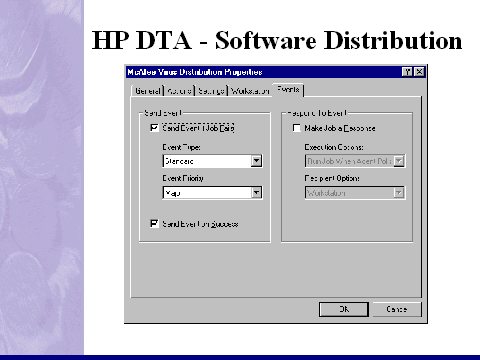The image size is (480, 360).
Task: Click the Cancel button
Action: pos(397,309)
